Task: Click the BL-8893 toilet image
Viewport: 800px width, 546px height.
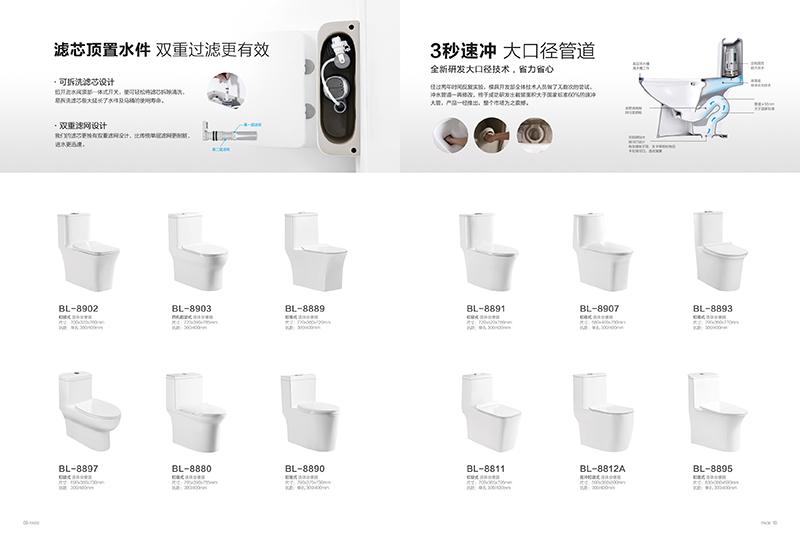Action: 720,251
